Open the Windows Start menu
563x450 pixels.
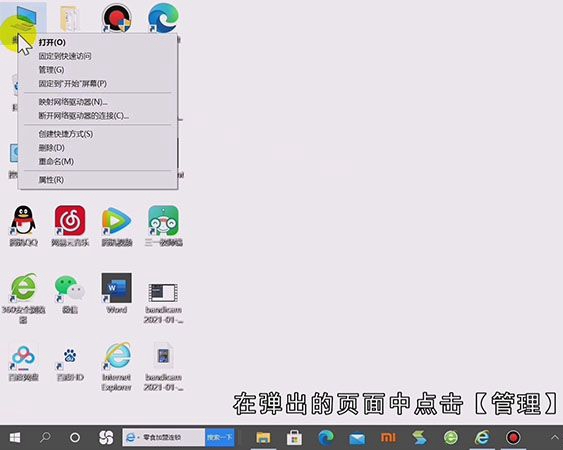click(15, 437)
